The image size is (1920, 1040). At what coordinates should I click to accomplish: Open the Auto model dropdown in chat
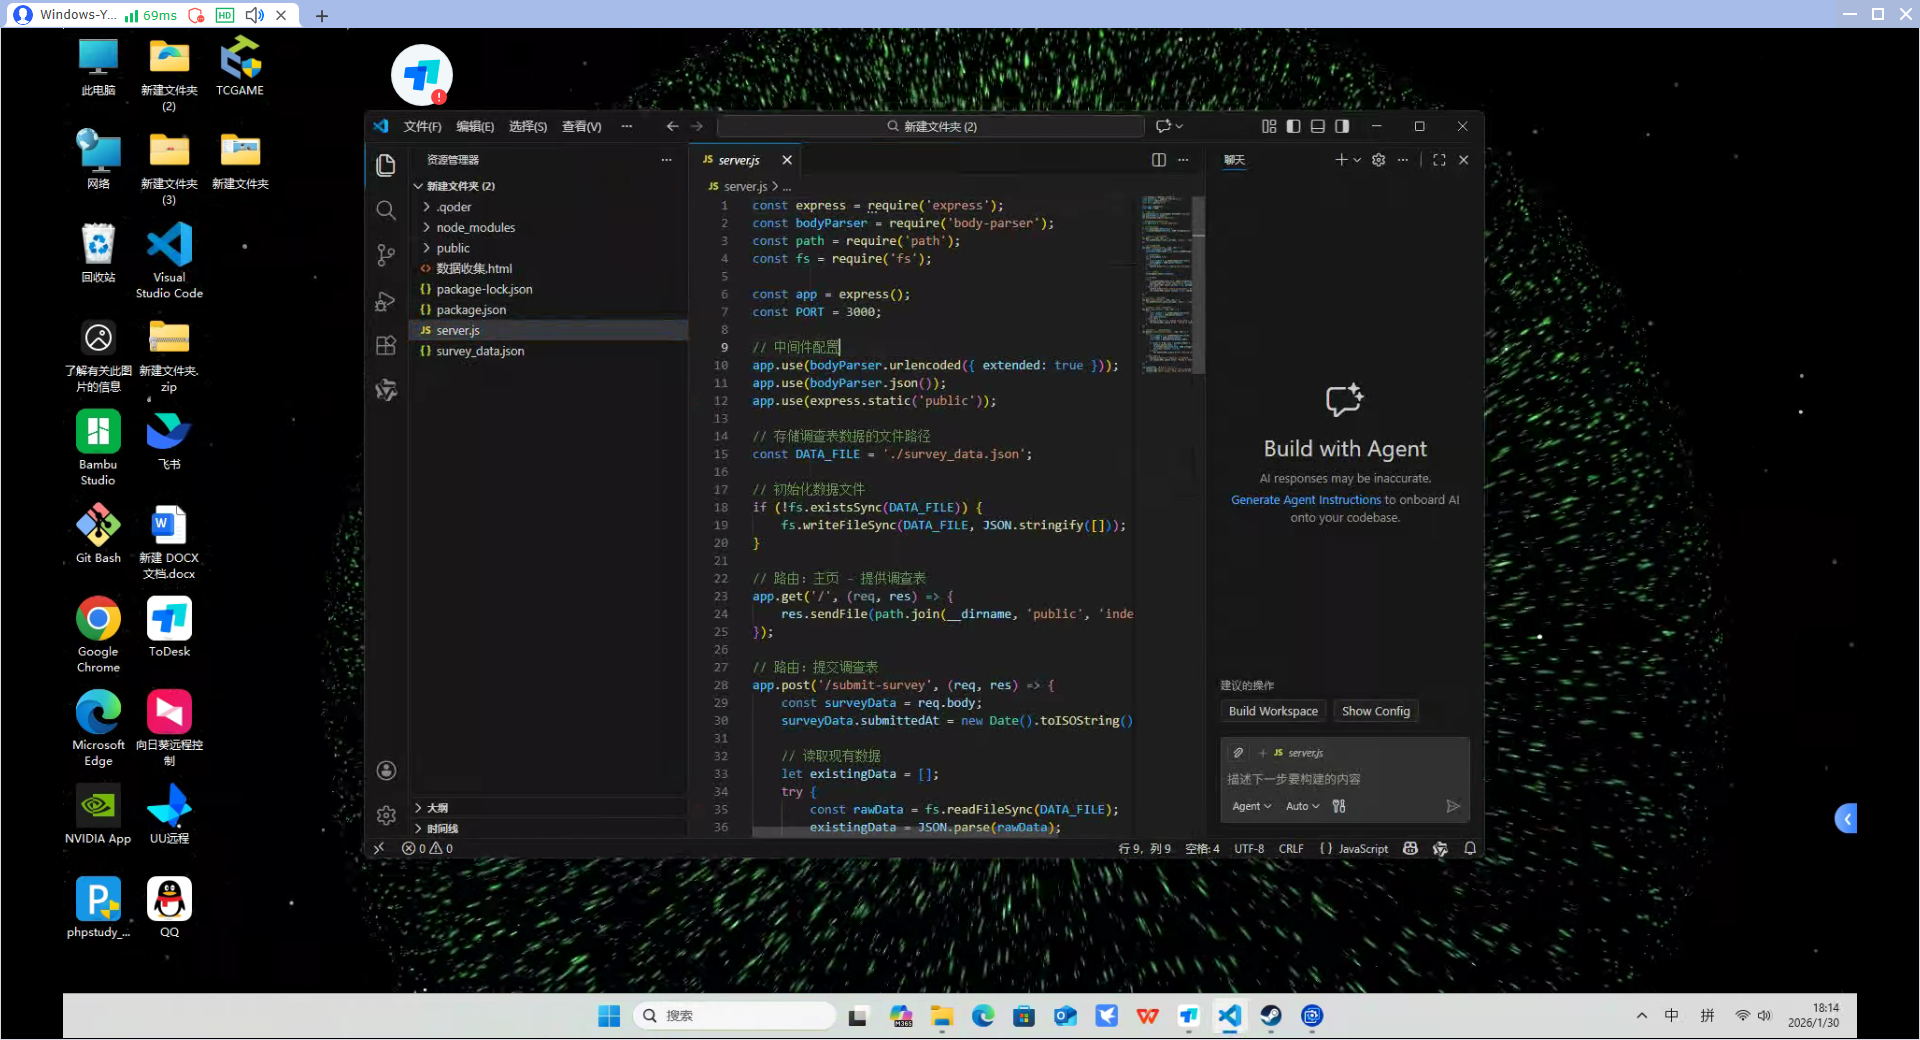1302,806
